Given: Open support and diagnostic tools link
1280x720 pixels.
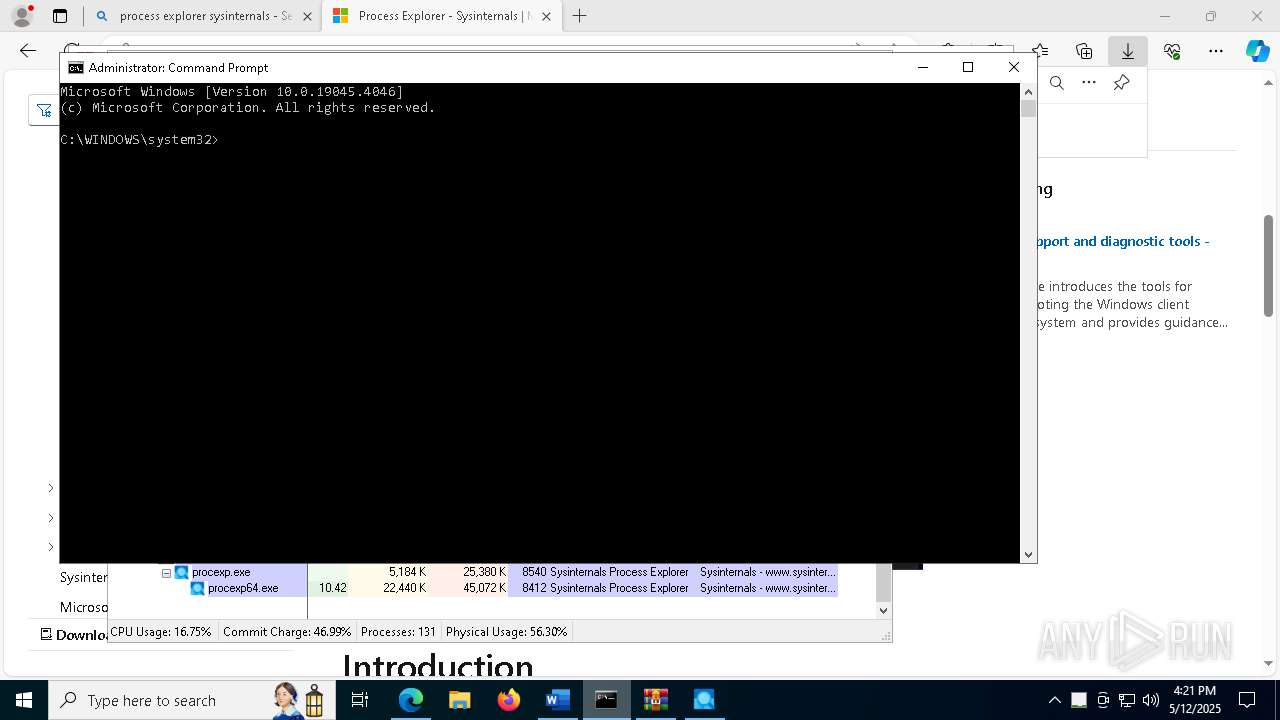Looking at the screenshot, I should 1123,241.
